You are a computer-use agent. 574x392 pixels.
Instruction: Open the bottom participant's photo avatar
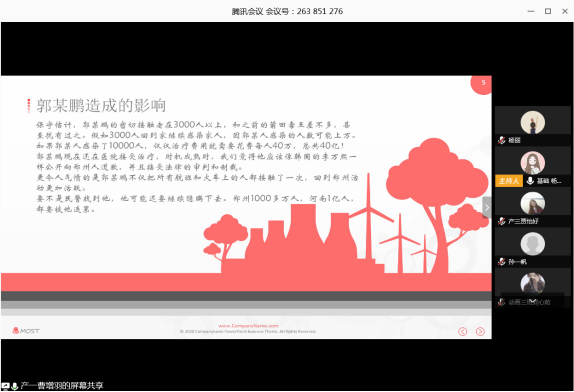(533, 283)
